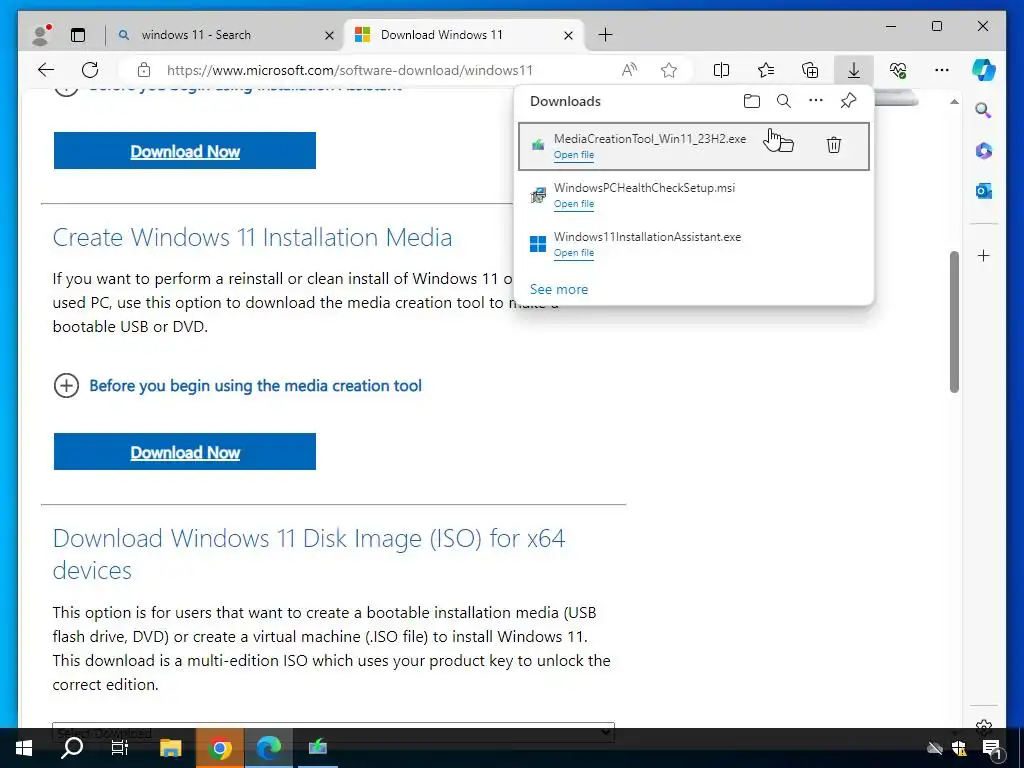Open Edge Settings and more menu

(x=942, y=70)
